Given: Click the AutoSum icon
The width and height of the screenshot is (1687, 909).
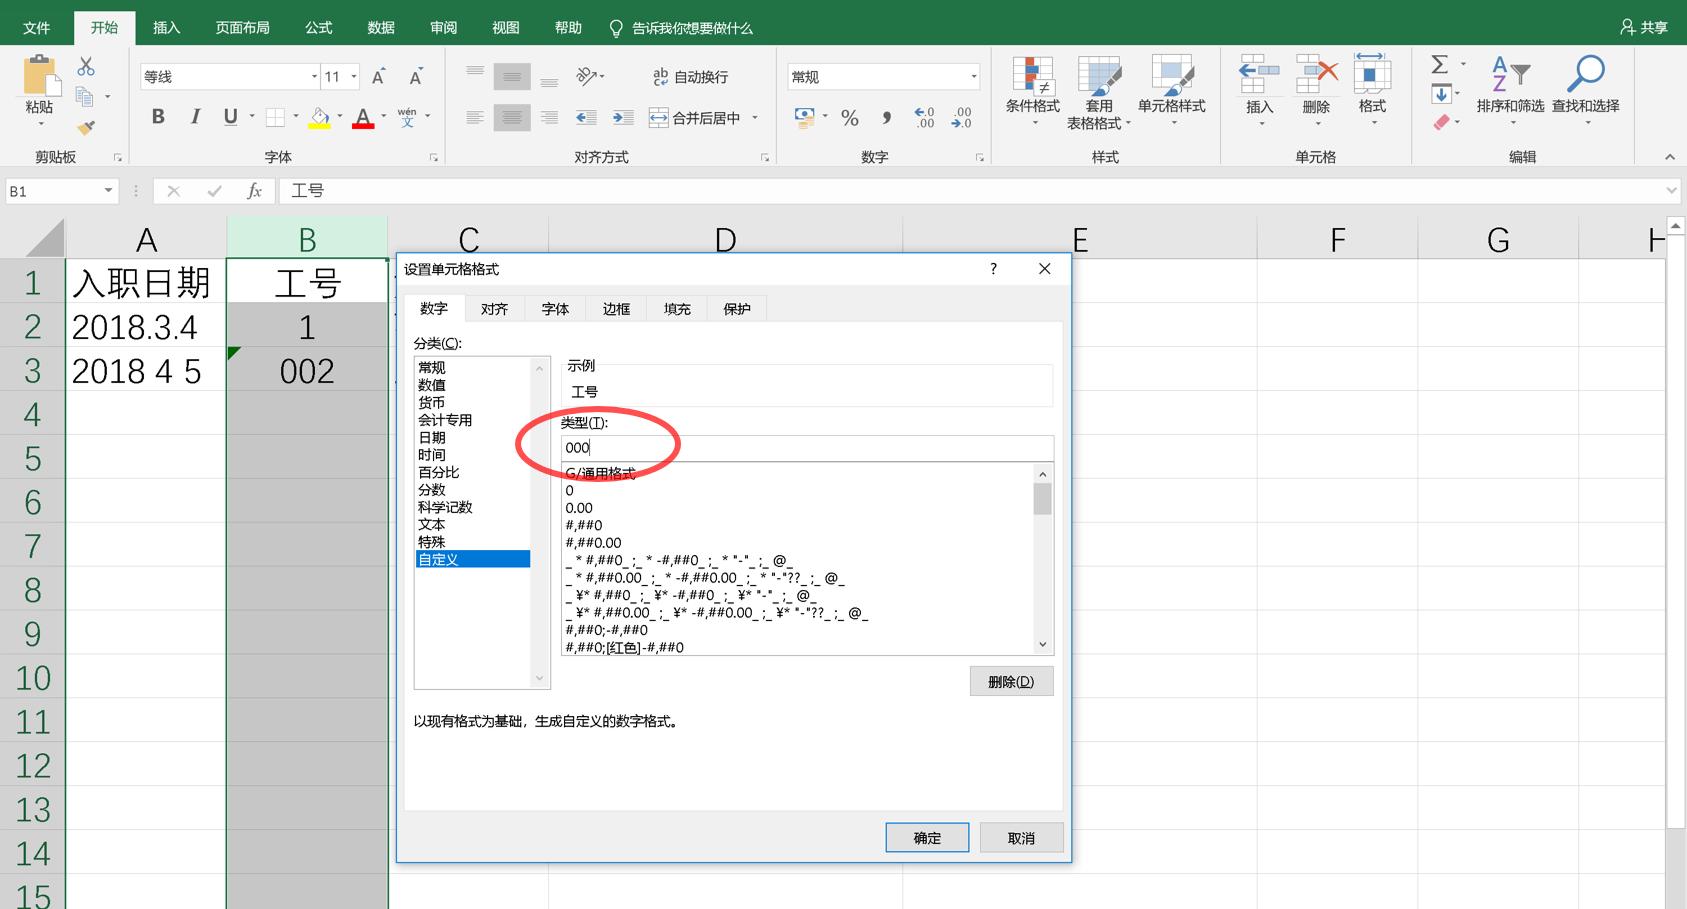Looking at the screenshot, I should [1440, 63].
